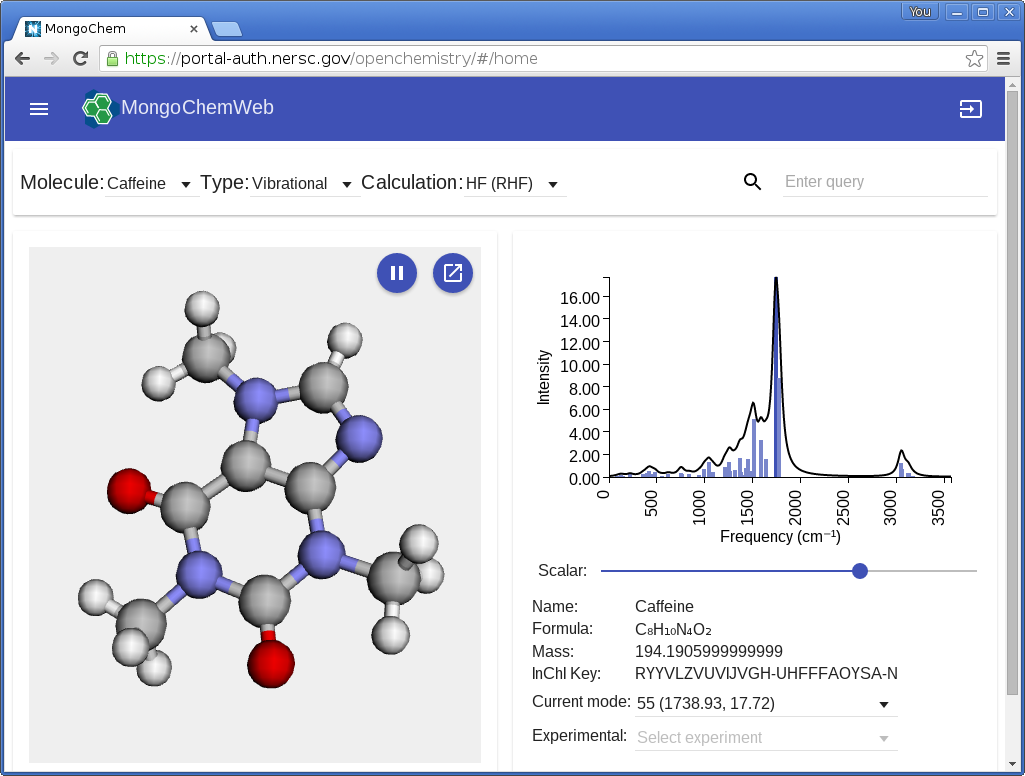Image resolution: width=1025 pixels, height=776 pixels.
Task: Expand the Molecule dropdown showing Caffeine
Action: 150,184
